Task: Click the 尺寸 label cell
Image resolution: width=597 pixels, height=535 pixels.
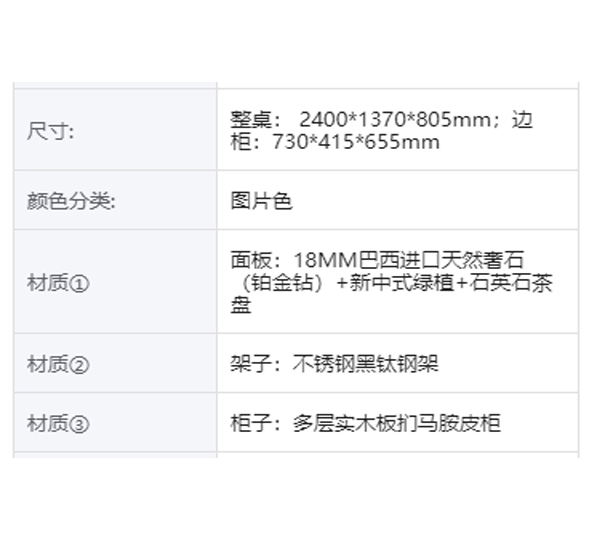Action: click(x=115, y=130)
